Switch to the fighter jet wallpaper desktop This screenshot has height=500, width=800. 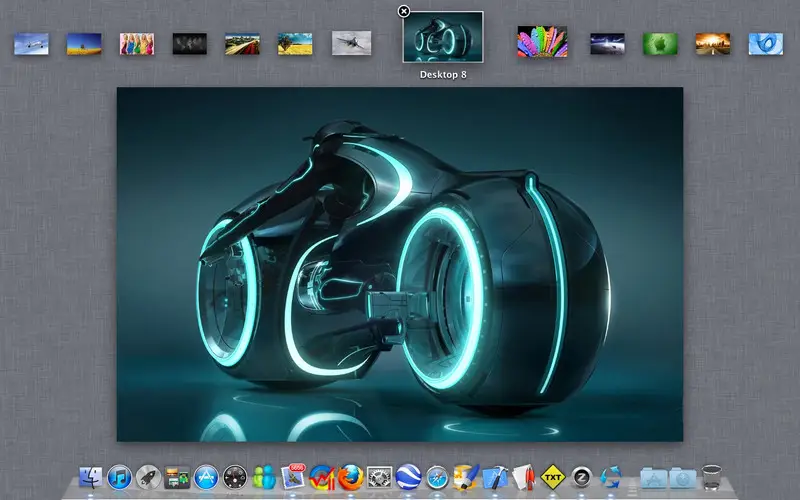click(x=352, y=43)
